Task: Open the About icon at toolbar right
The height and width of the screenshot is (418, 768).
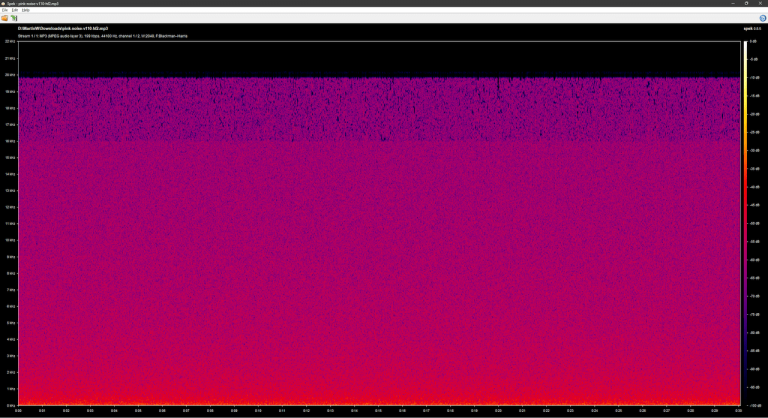Action: [x=763, y=17]
